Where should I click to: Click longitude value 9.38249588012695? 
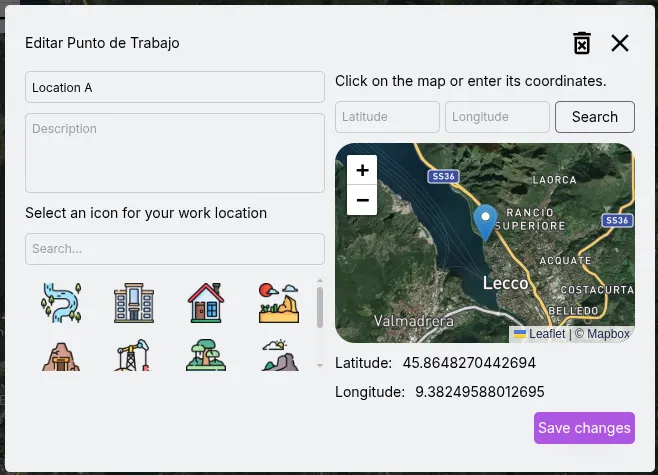coord(480,392)
